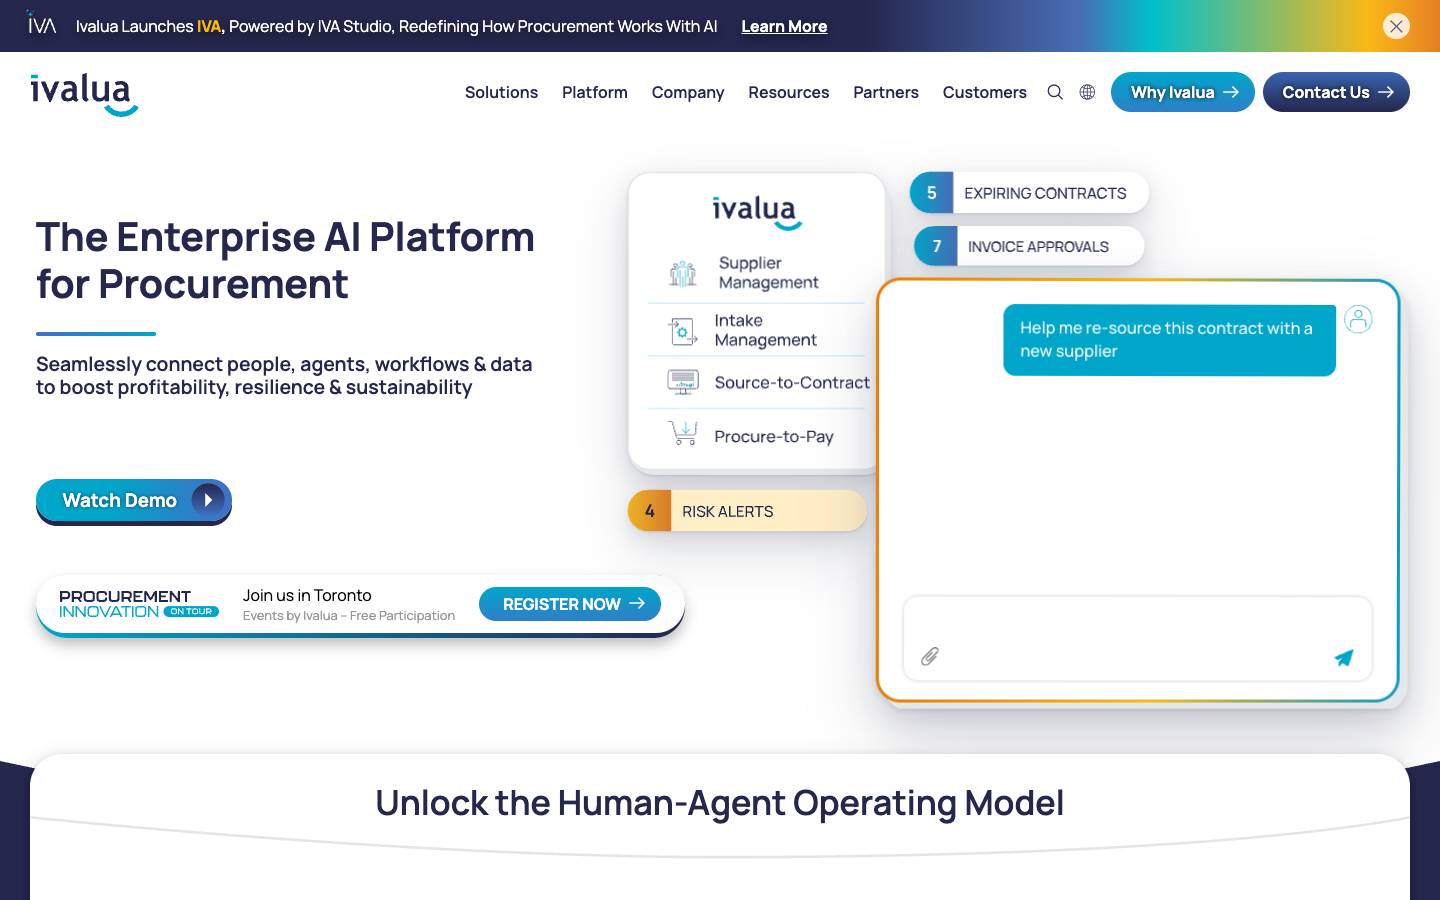The width and height of the screenshot is (1440, 900).
Task: Click the Supplier Management people icon
Action: 683,273
